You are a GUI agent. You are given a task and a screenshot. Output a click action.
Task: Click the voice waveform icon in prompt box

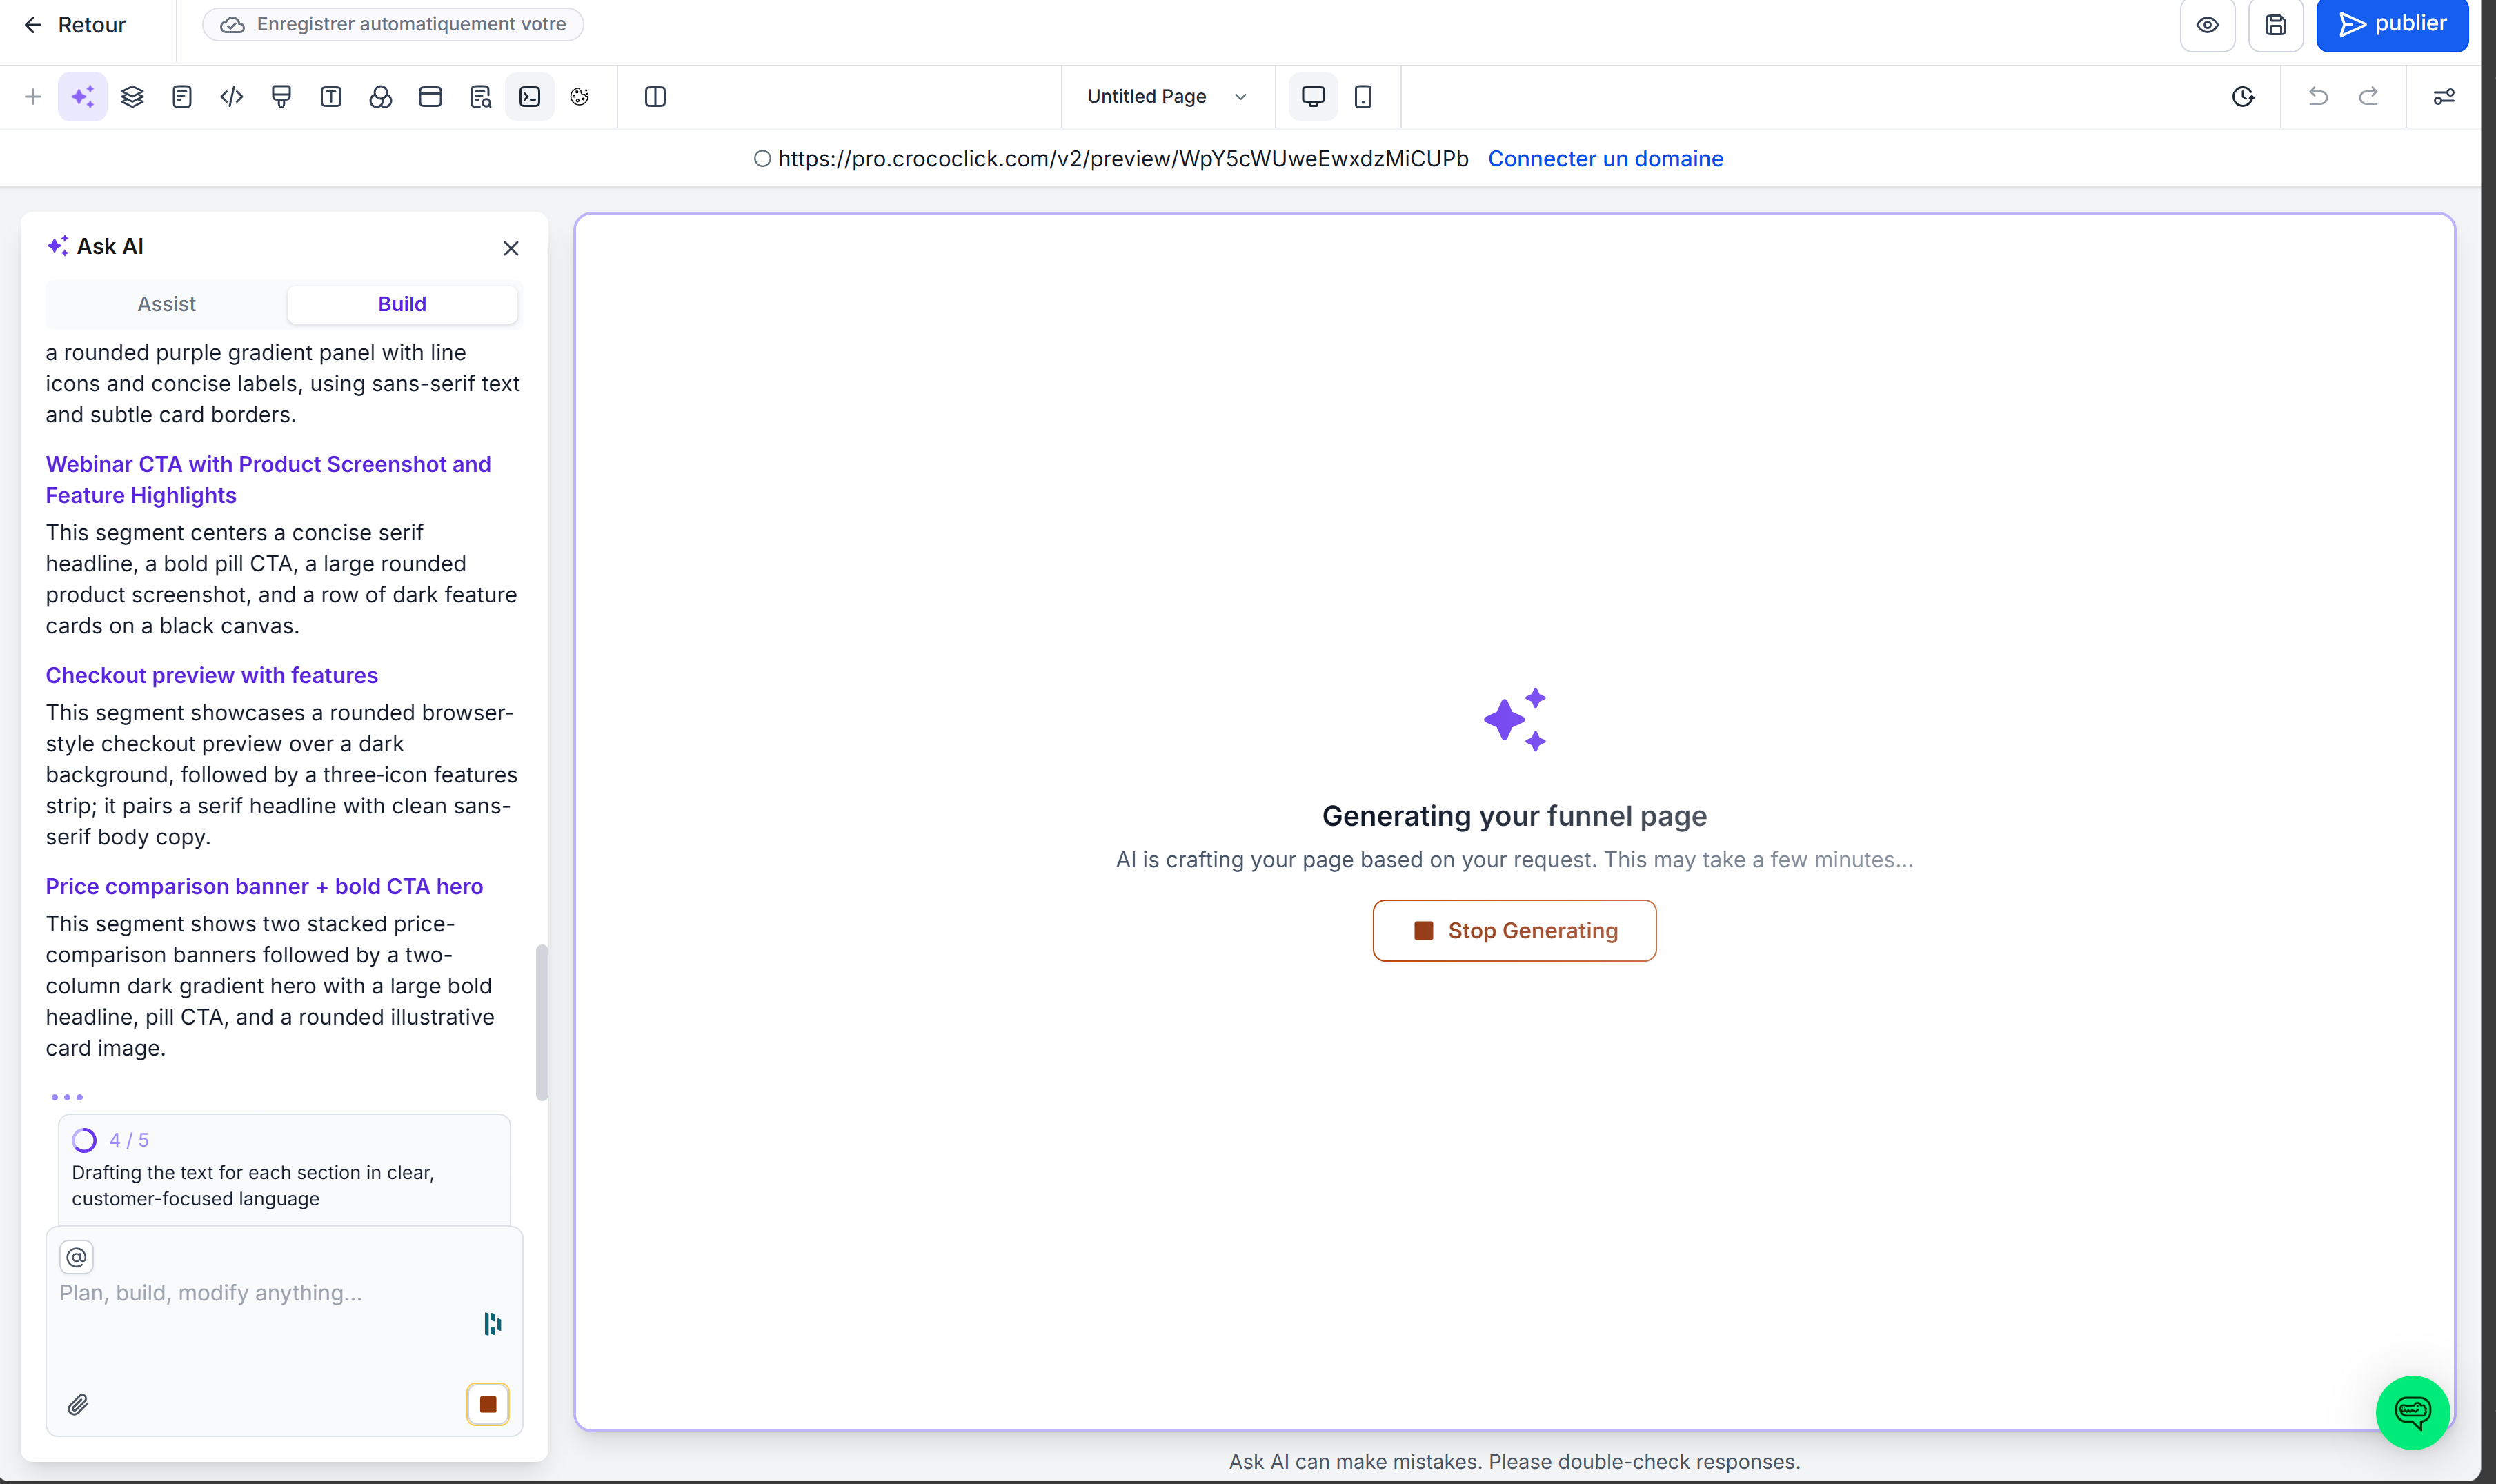point(492,1324)
